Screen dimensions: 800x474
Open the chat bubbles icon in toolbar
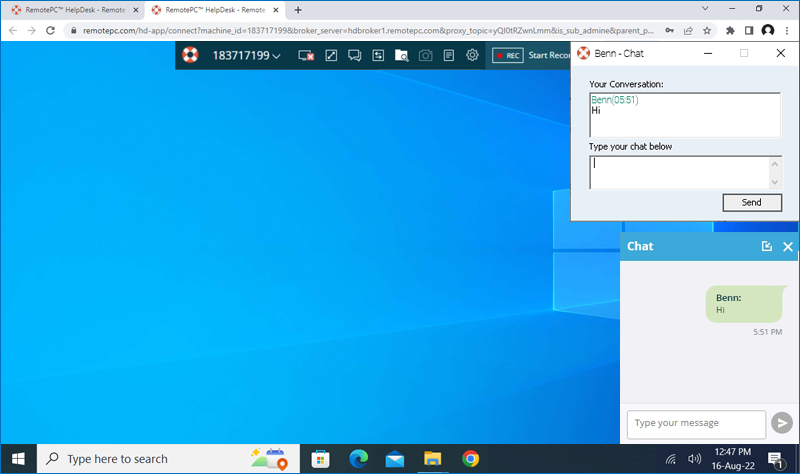click(x=355, y=56)
